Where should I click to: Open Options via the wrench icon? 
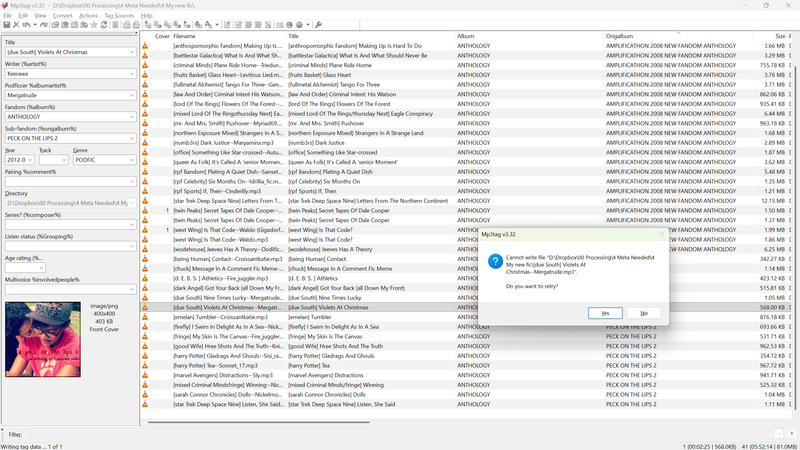coord(318,25)
